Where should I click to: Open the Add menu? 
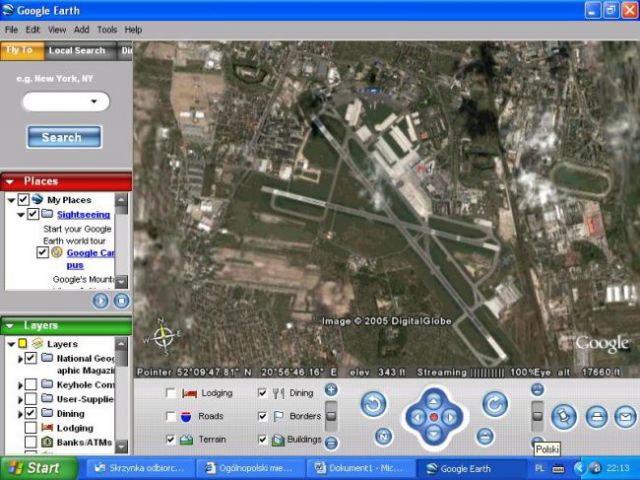(81, 29)
